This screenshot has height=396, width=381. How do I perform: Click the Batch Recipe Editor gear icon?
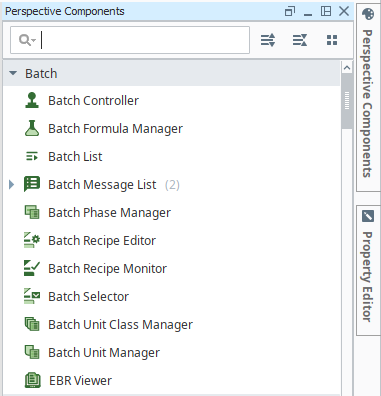point(32,240)
